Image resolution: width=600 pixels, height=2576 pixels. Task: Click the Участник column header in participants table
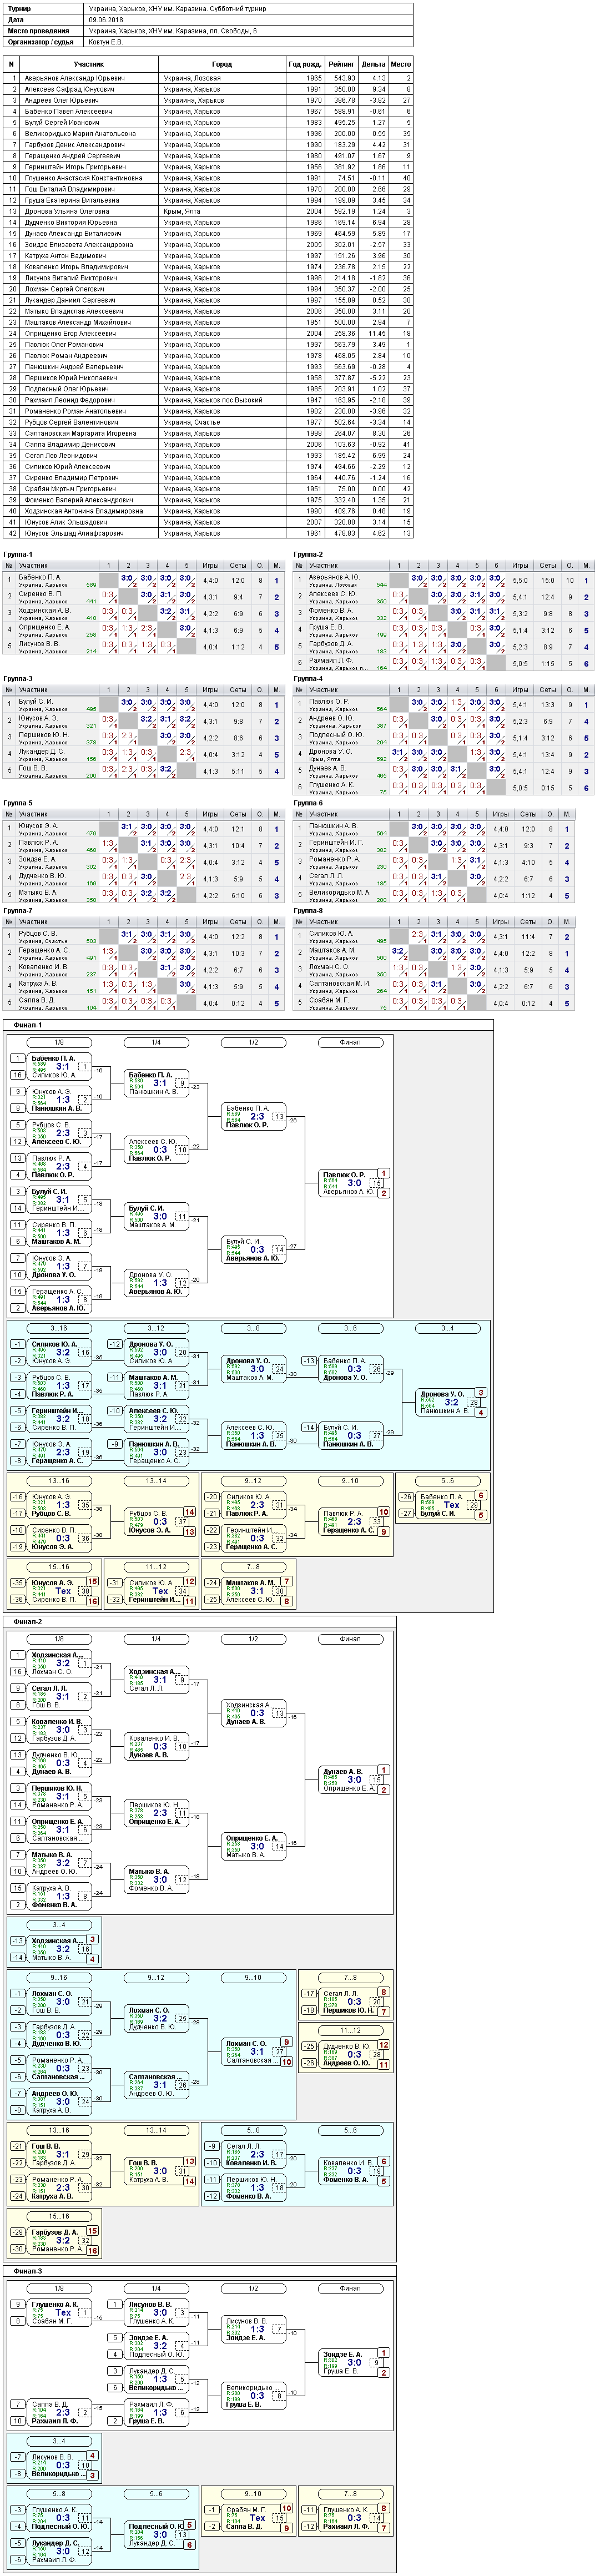89,64
